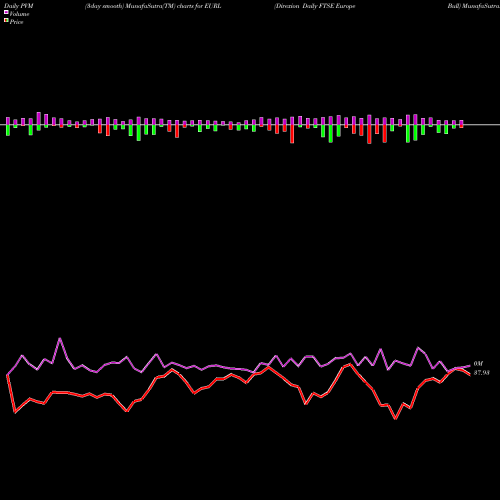
Task: Select the 'Price' legend label
Action: (x=16, y=22)
